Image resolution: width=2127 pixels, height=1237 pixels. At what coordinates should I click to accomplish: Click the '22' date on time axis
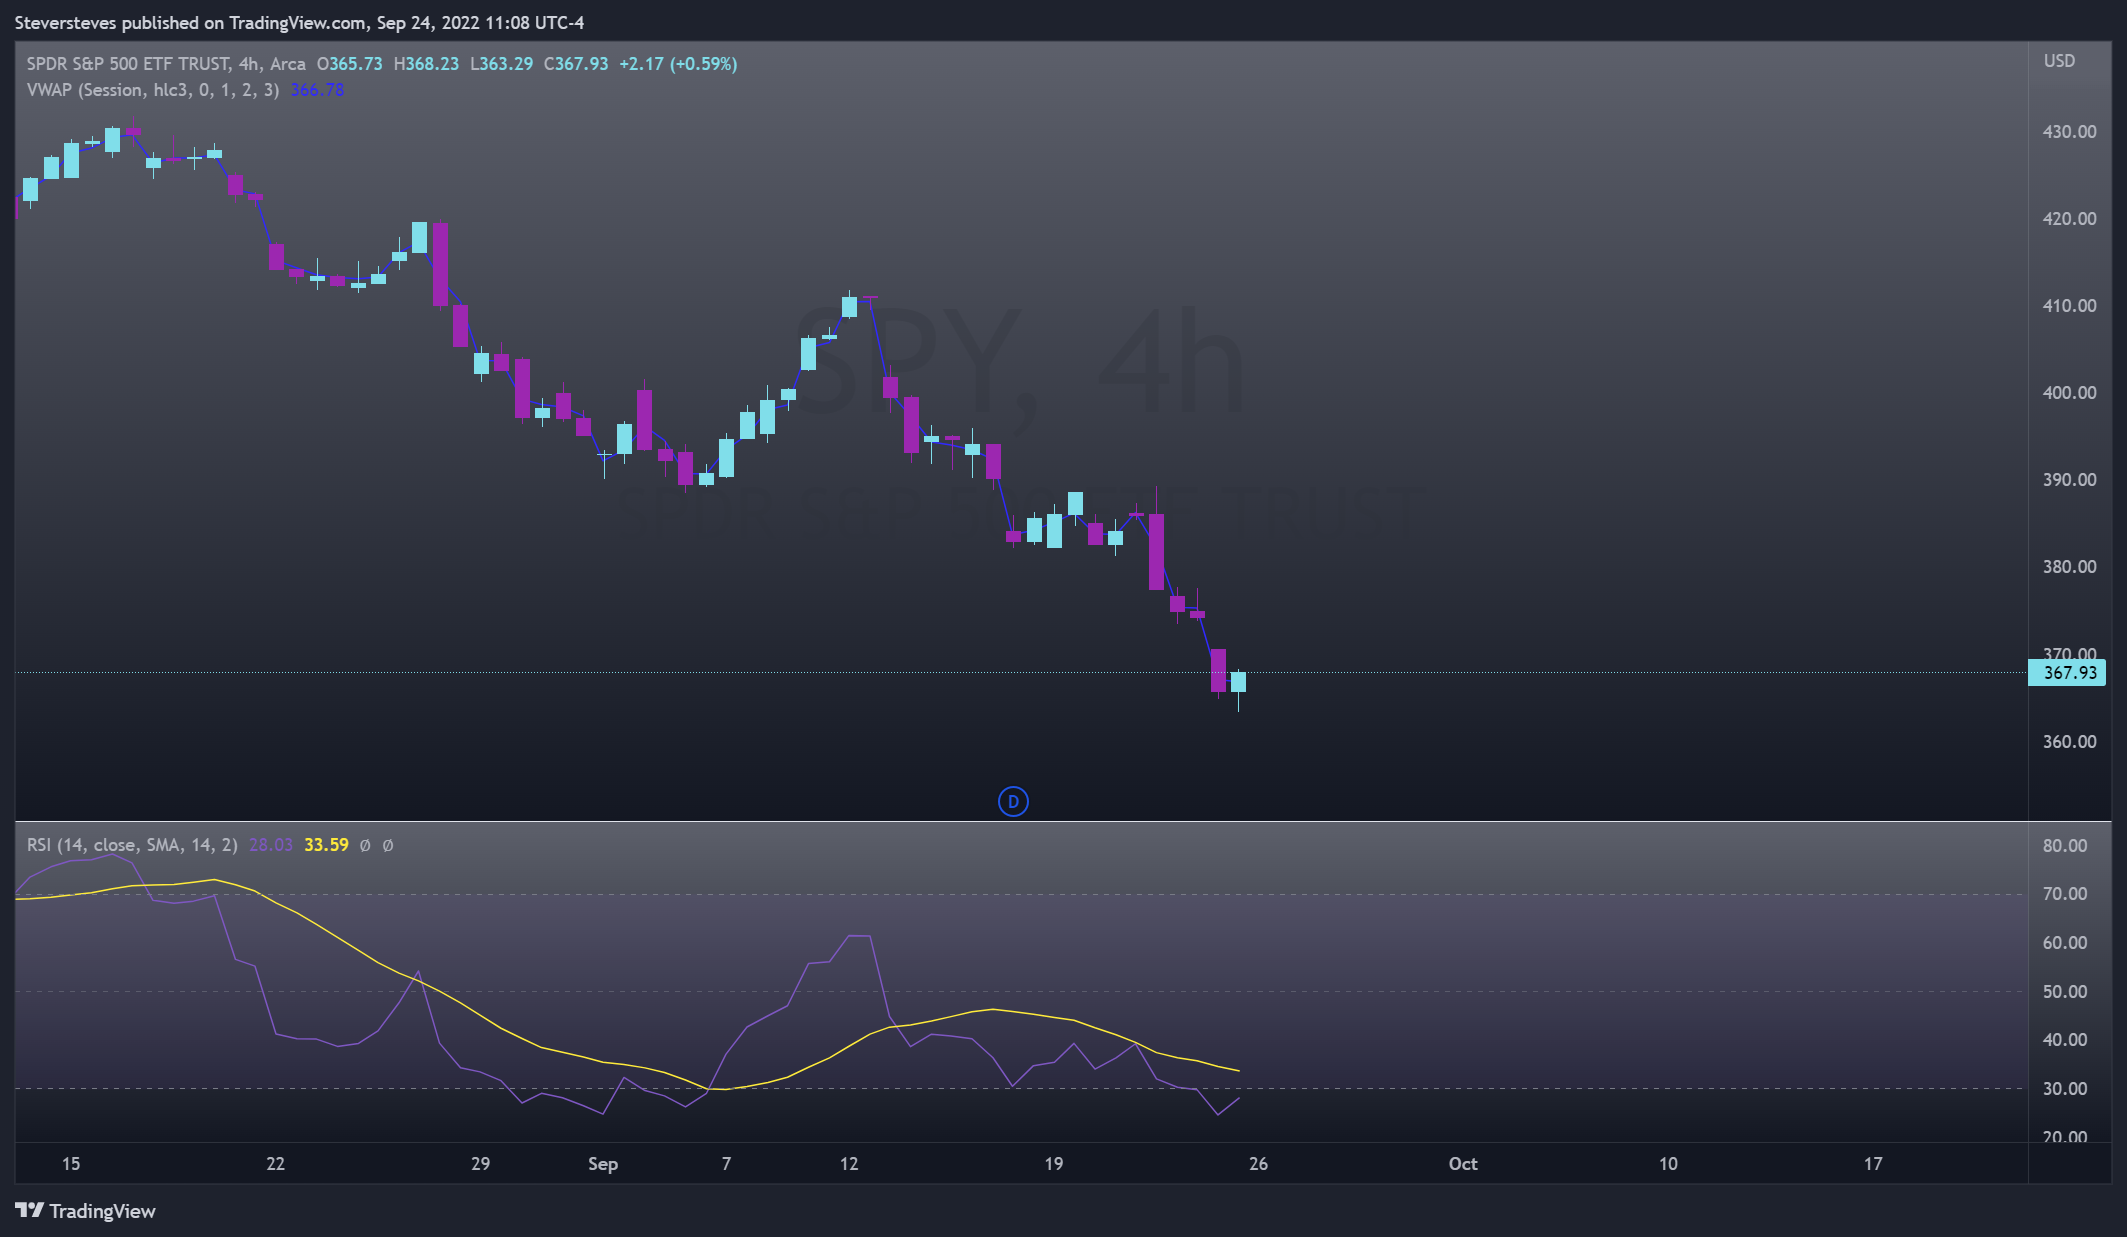point(276,1164)
